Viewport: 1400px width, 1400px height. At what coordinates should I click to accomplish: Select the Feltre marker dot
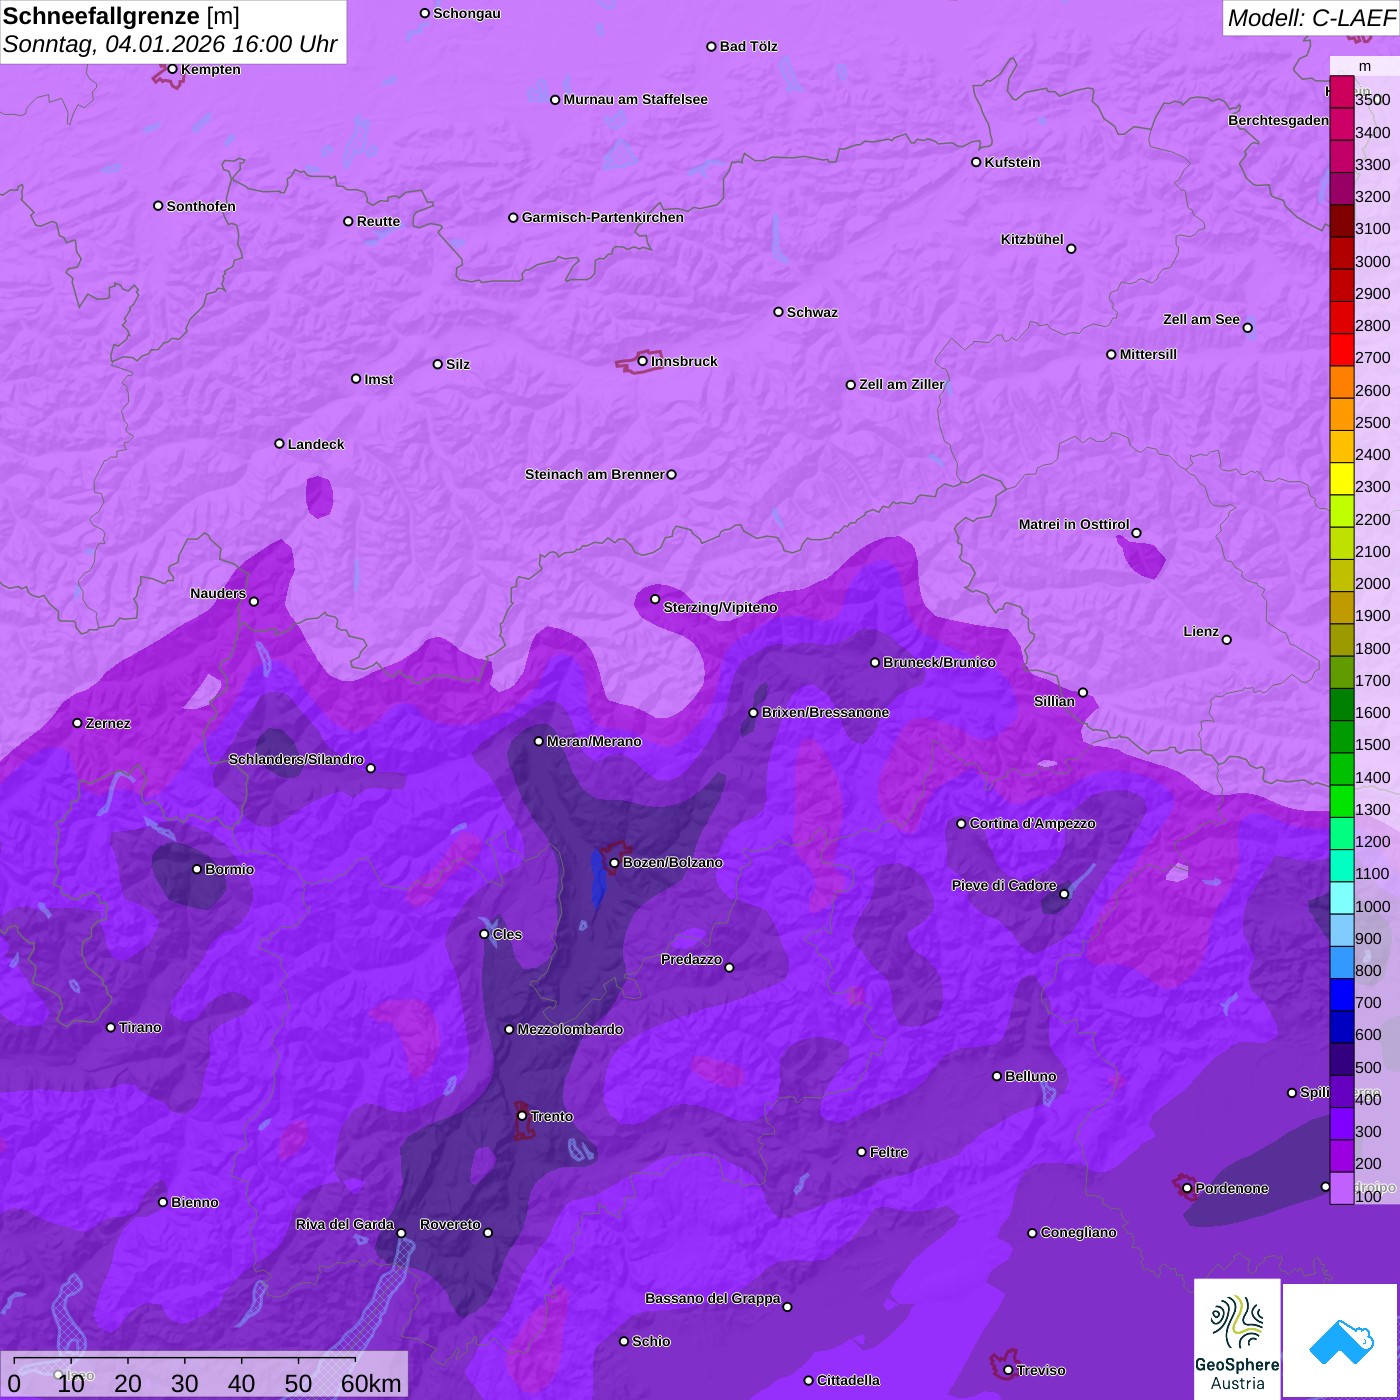(x=861, y=1152)
